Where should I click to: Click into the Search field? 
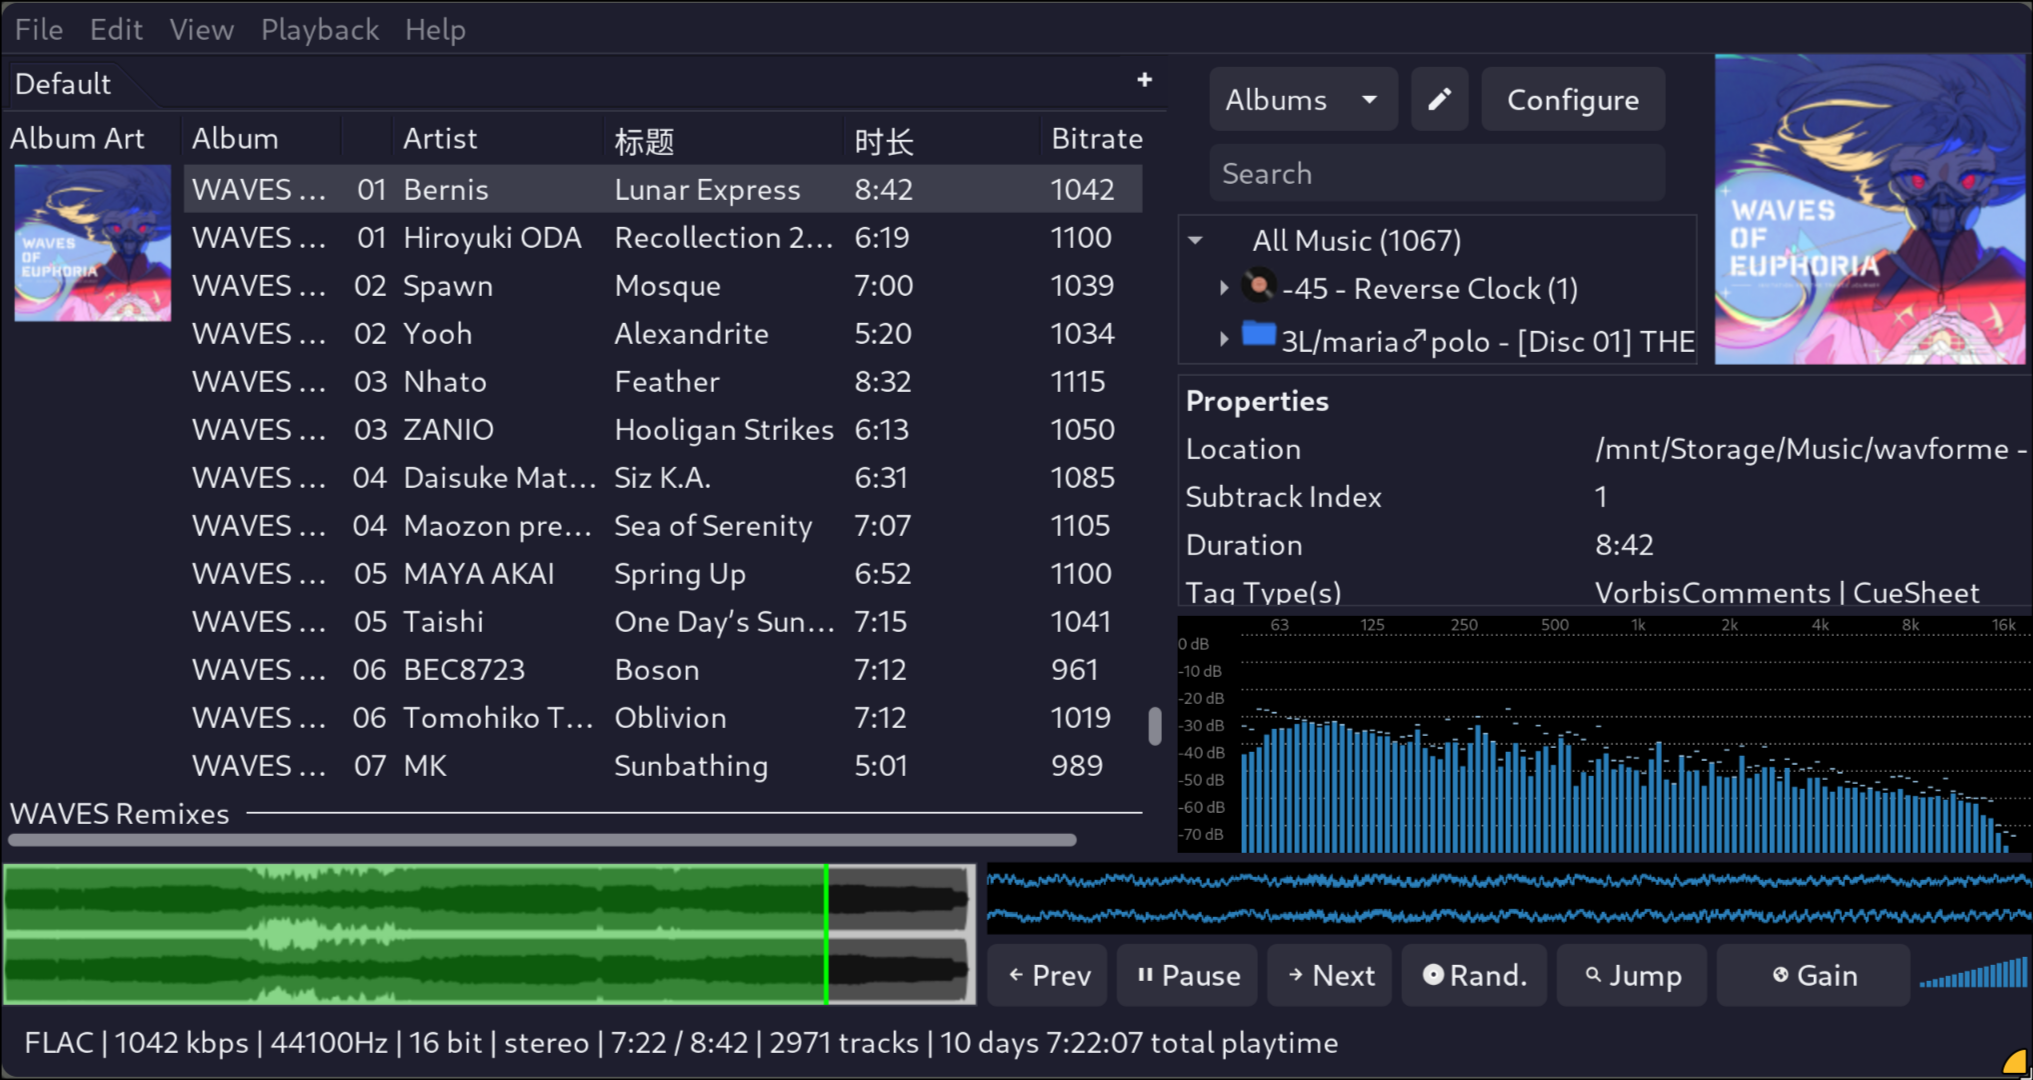[1436, 173]
